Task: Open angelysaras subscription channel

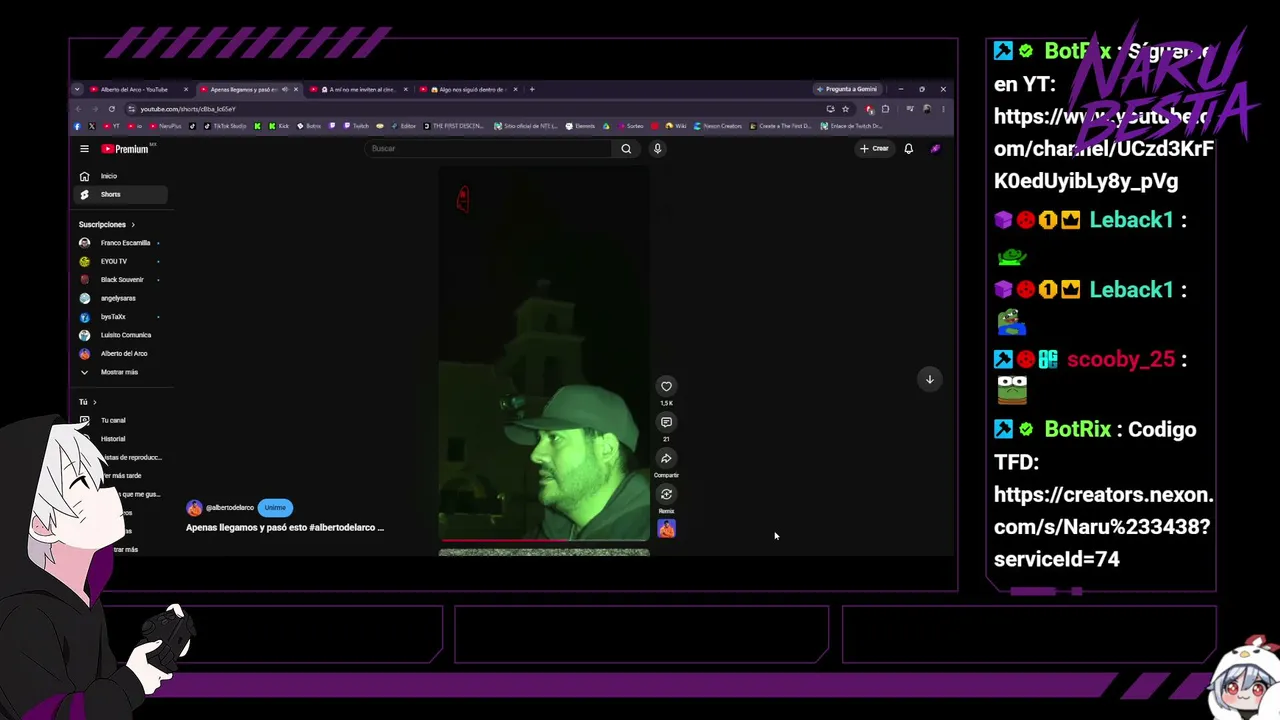Action: (122, 298)
